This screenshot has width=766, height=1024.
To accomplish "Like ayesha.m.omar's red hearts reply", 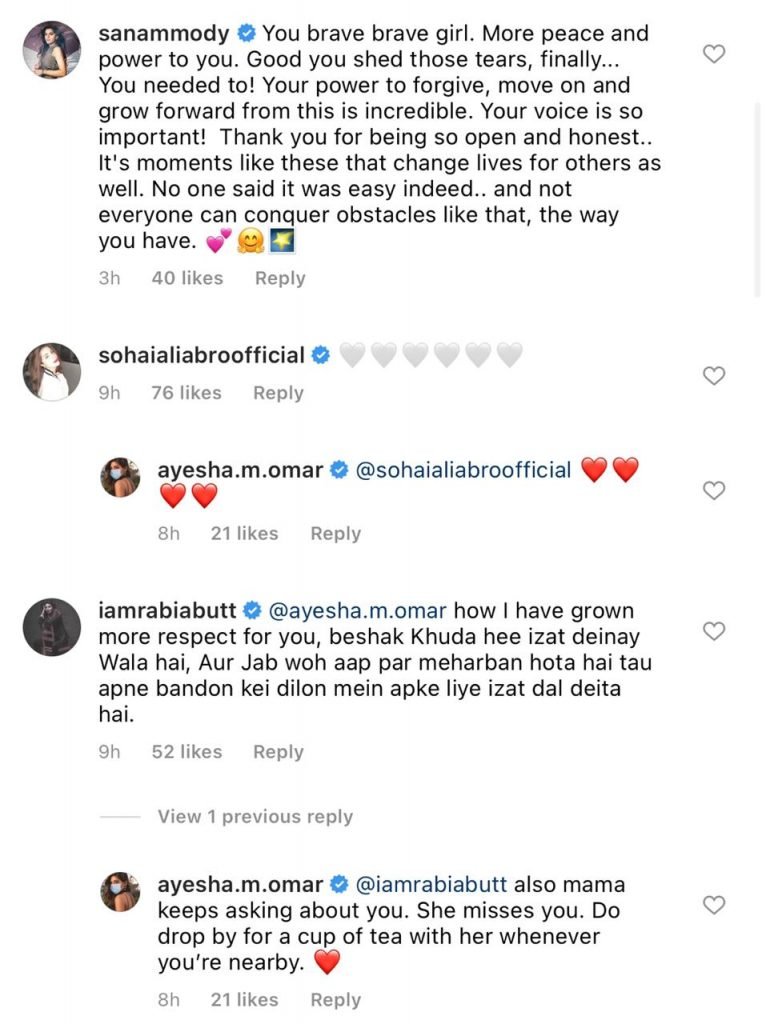I will (714, 490).
